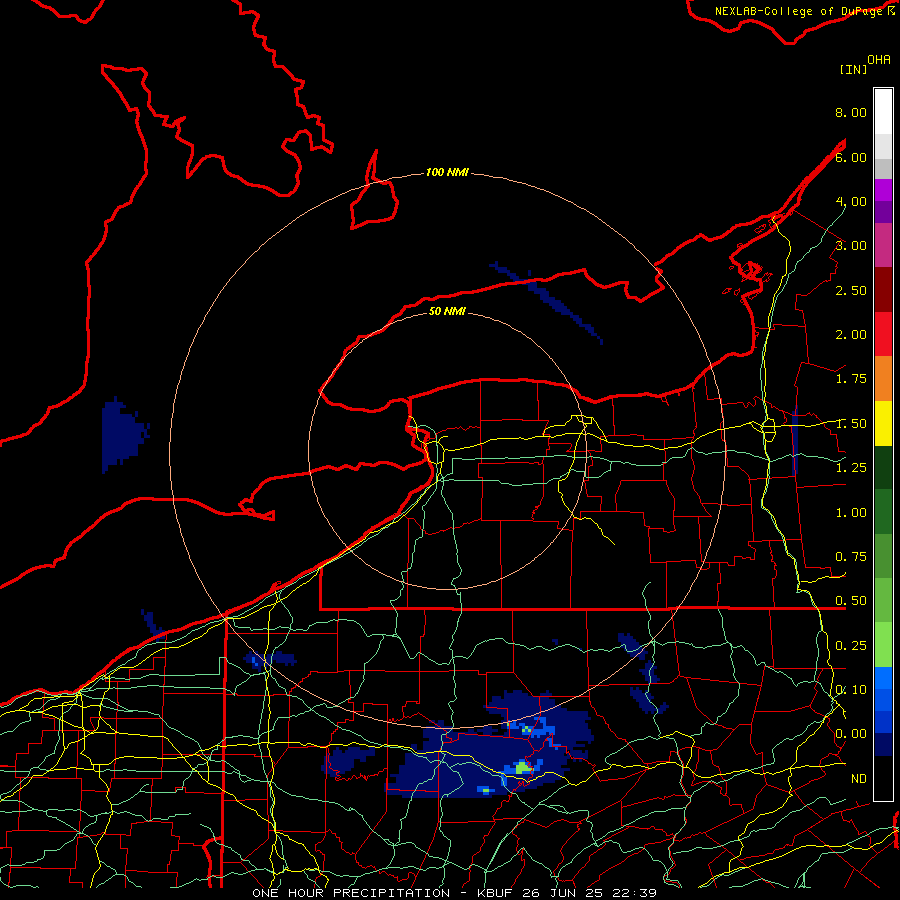This screenshot has height=900, width=900.
Task: Click the 6.00 legend value
Action: click(851, 157)
